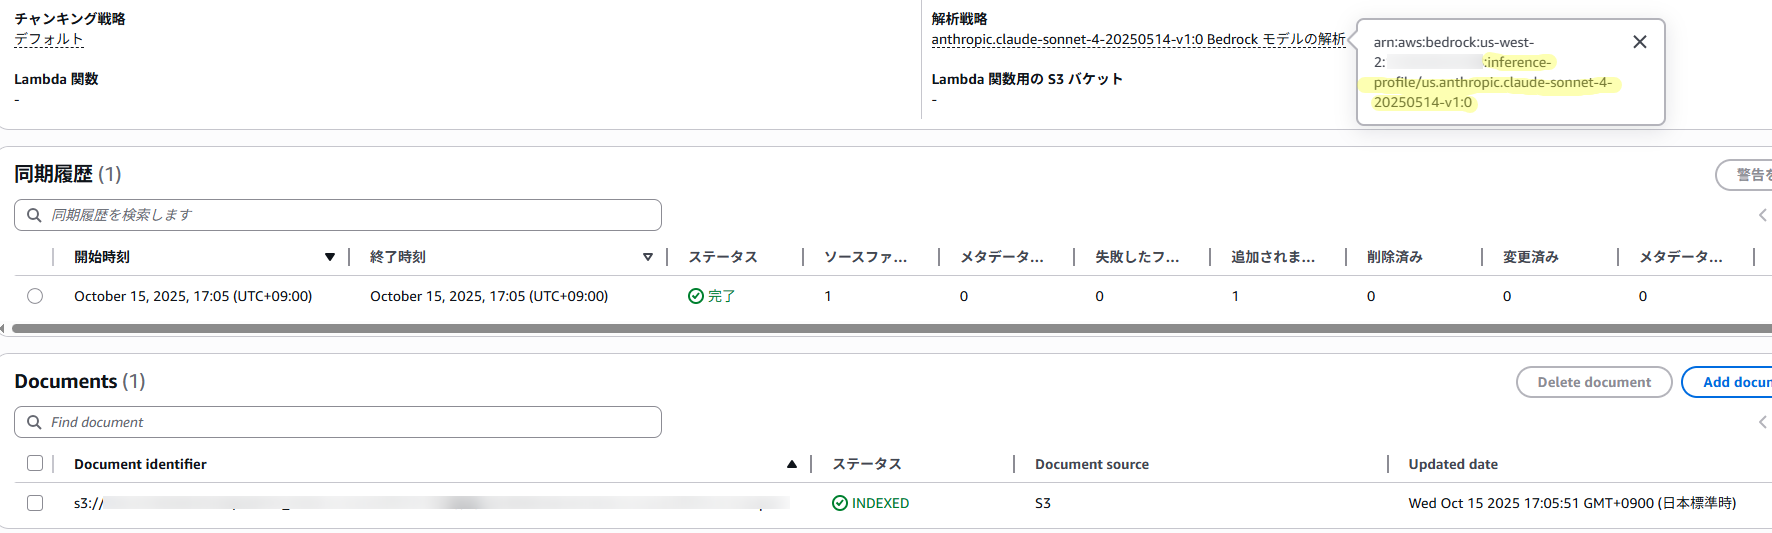The image size is (1772, 533).
Task: Select the October 15 sync history radio button
Action: pos(35,296)
